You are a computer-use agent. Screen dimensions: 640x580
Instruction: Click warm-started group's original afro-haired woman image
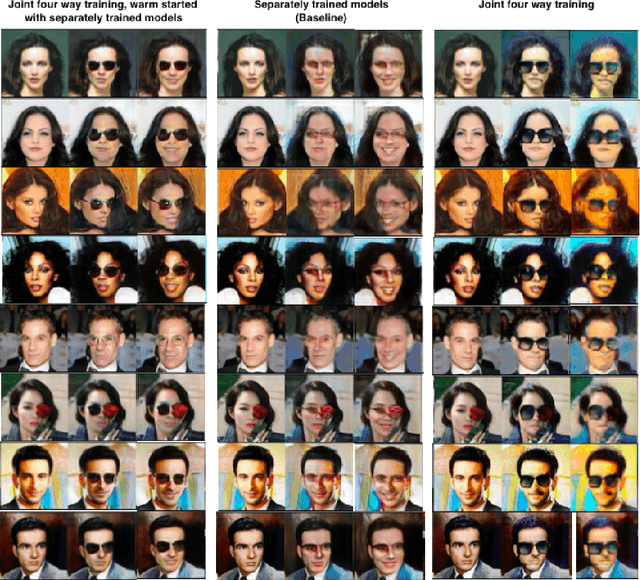36,269
